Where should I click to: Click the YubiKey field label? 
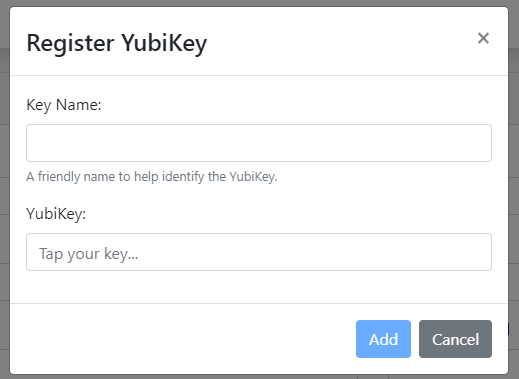[x=56, y=214]
